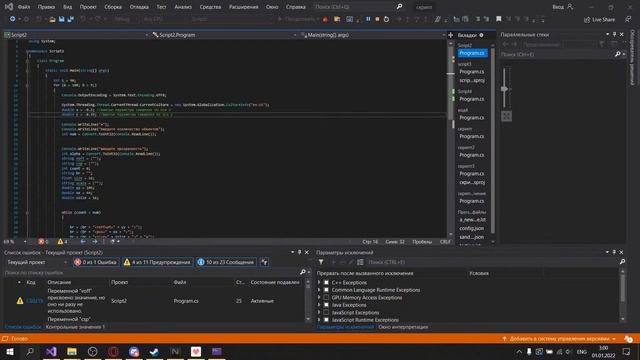Click the Save All toolbar icon
The image size is (640, 360).
click(71, 19)
